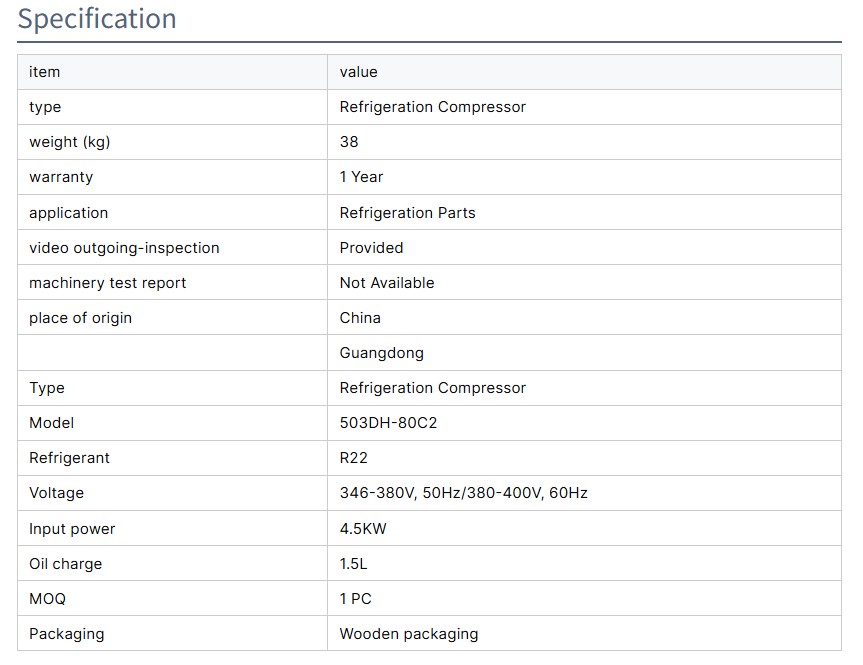Click the 'Provided' value cell

pos(371,248)
